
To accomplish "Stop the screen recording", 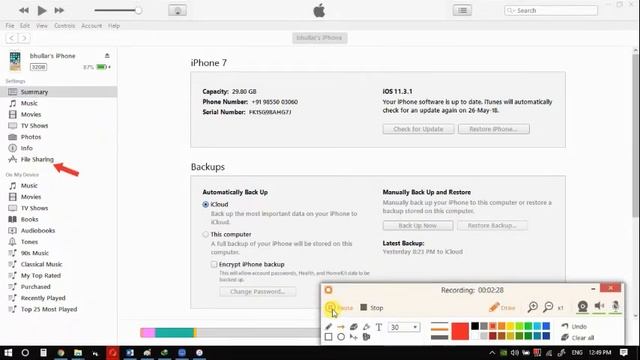I will (x=372, y=308).
